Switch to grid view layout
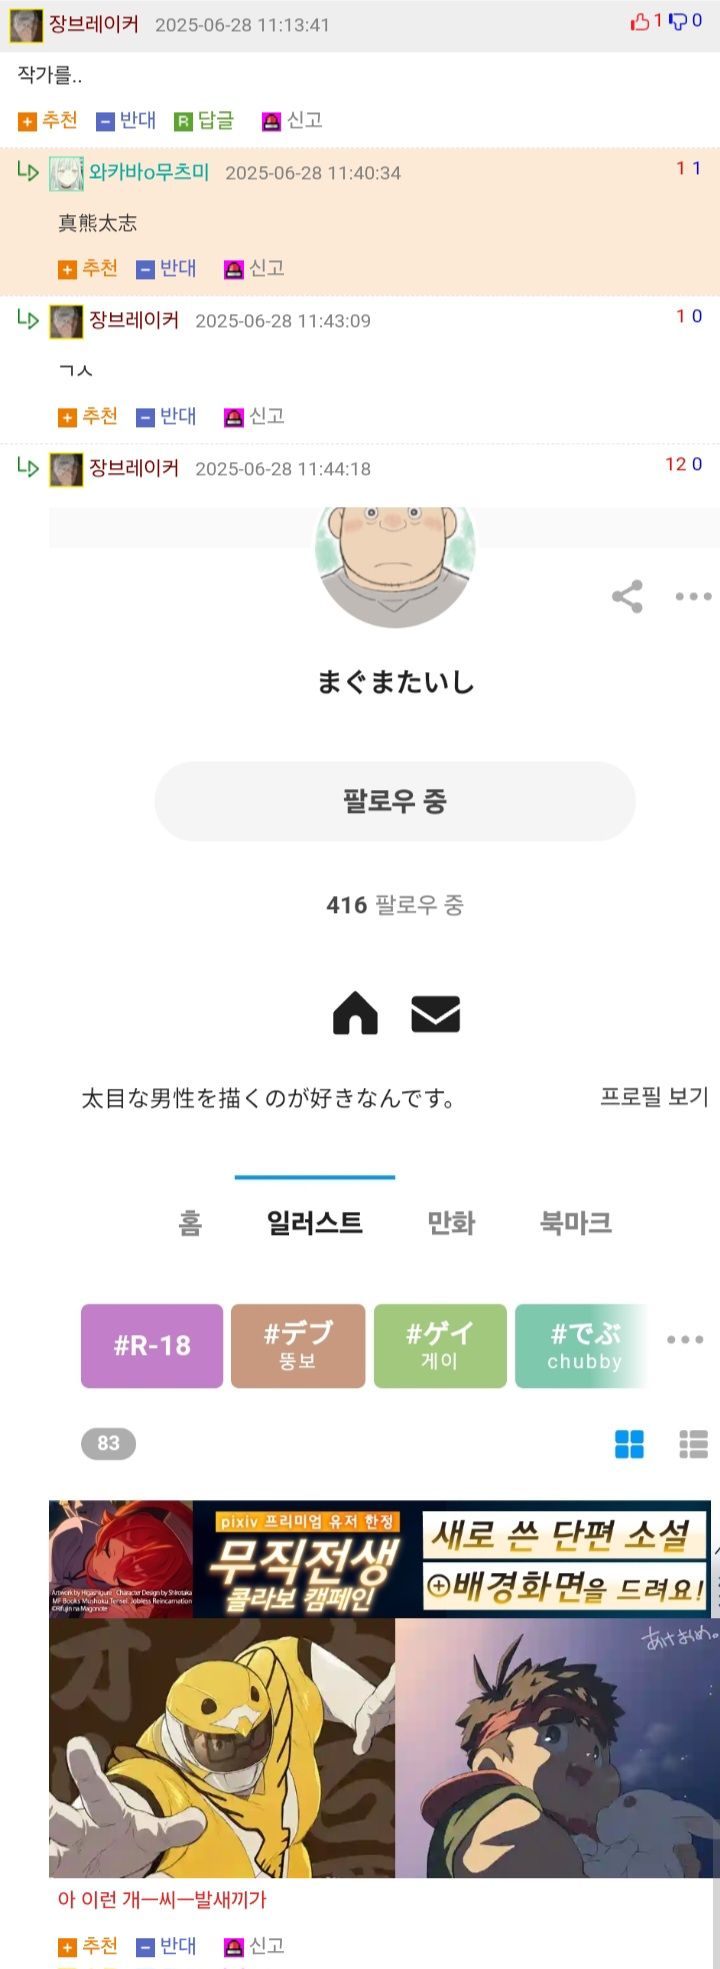 tap(629, 1444)
